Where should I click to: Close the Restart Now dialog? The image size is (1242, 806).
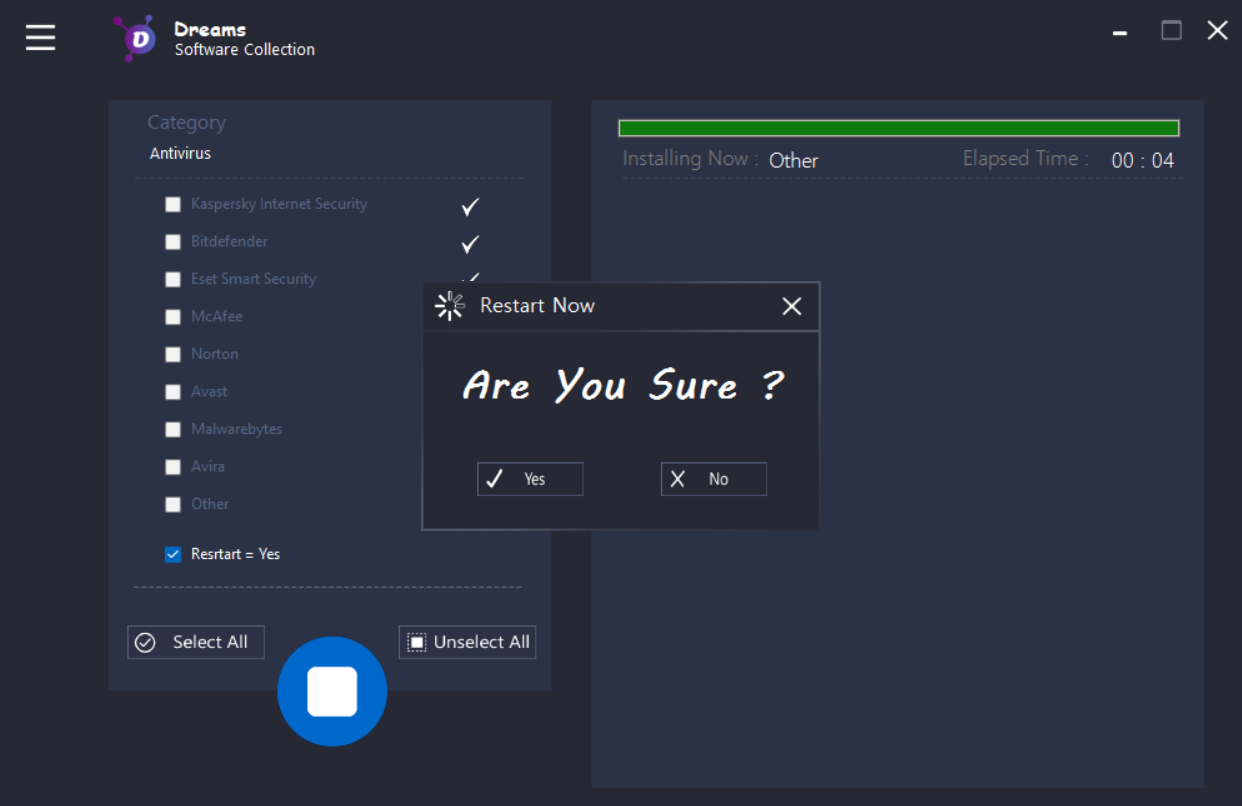tap(791, 306)
